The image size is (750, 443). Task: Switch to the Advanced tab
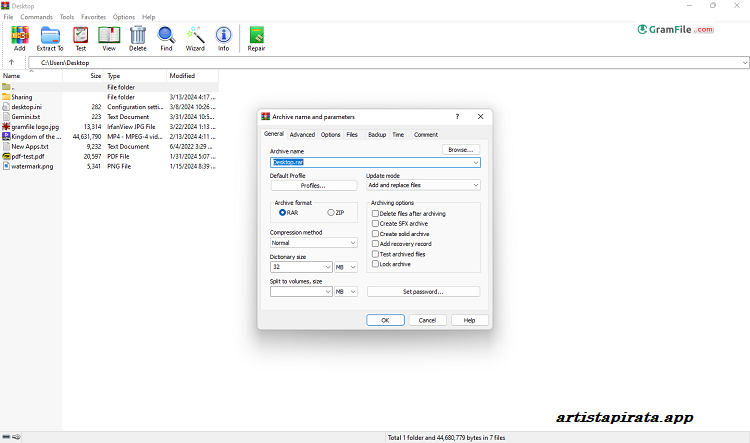pos(302,134)
